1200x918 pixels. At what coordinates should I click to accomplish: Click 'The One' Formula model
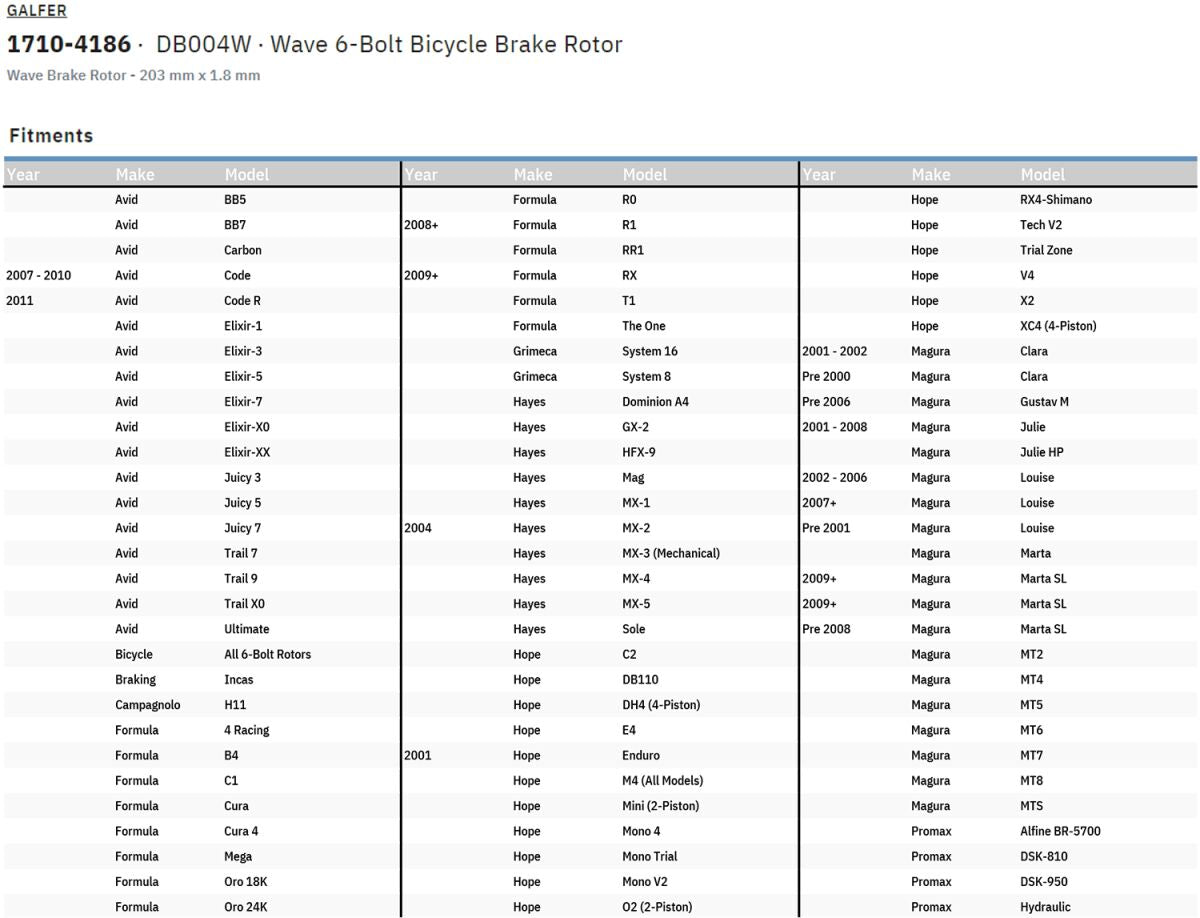click(644, 326)
